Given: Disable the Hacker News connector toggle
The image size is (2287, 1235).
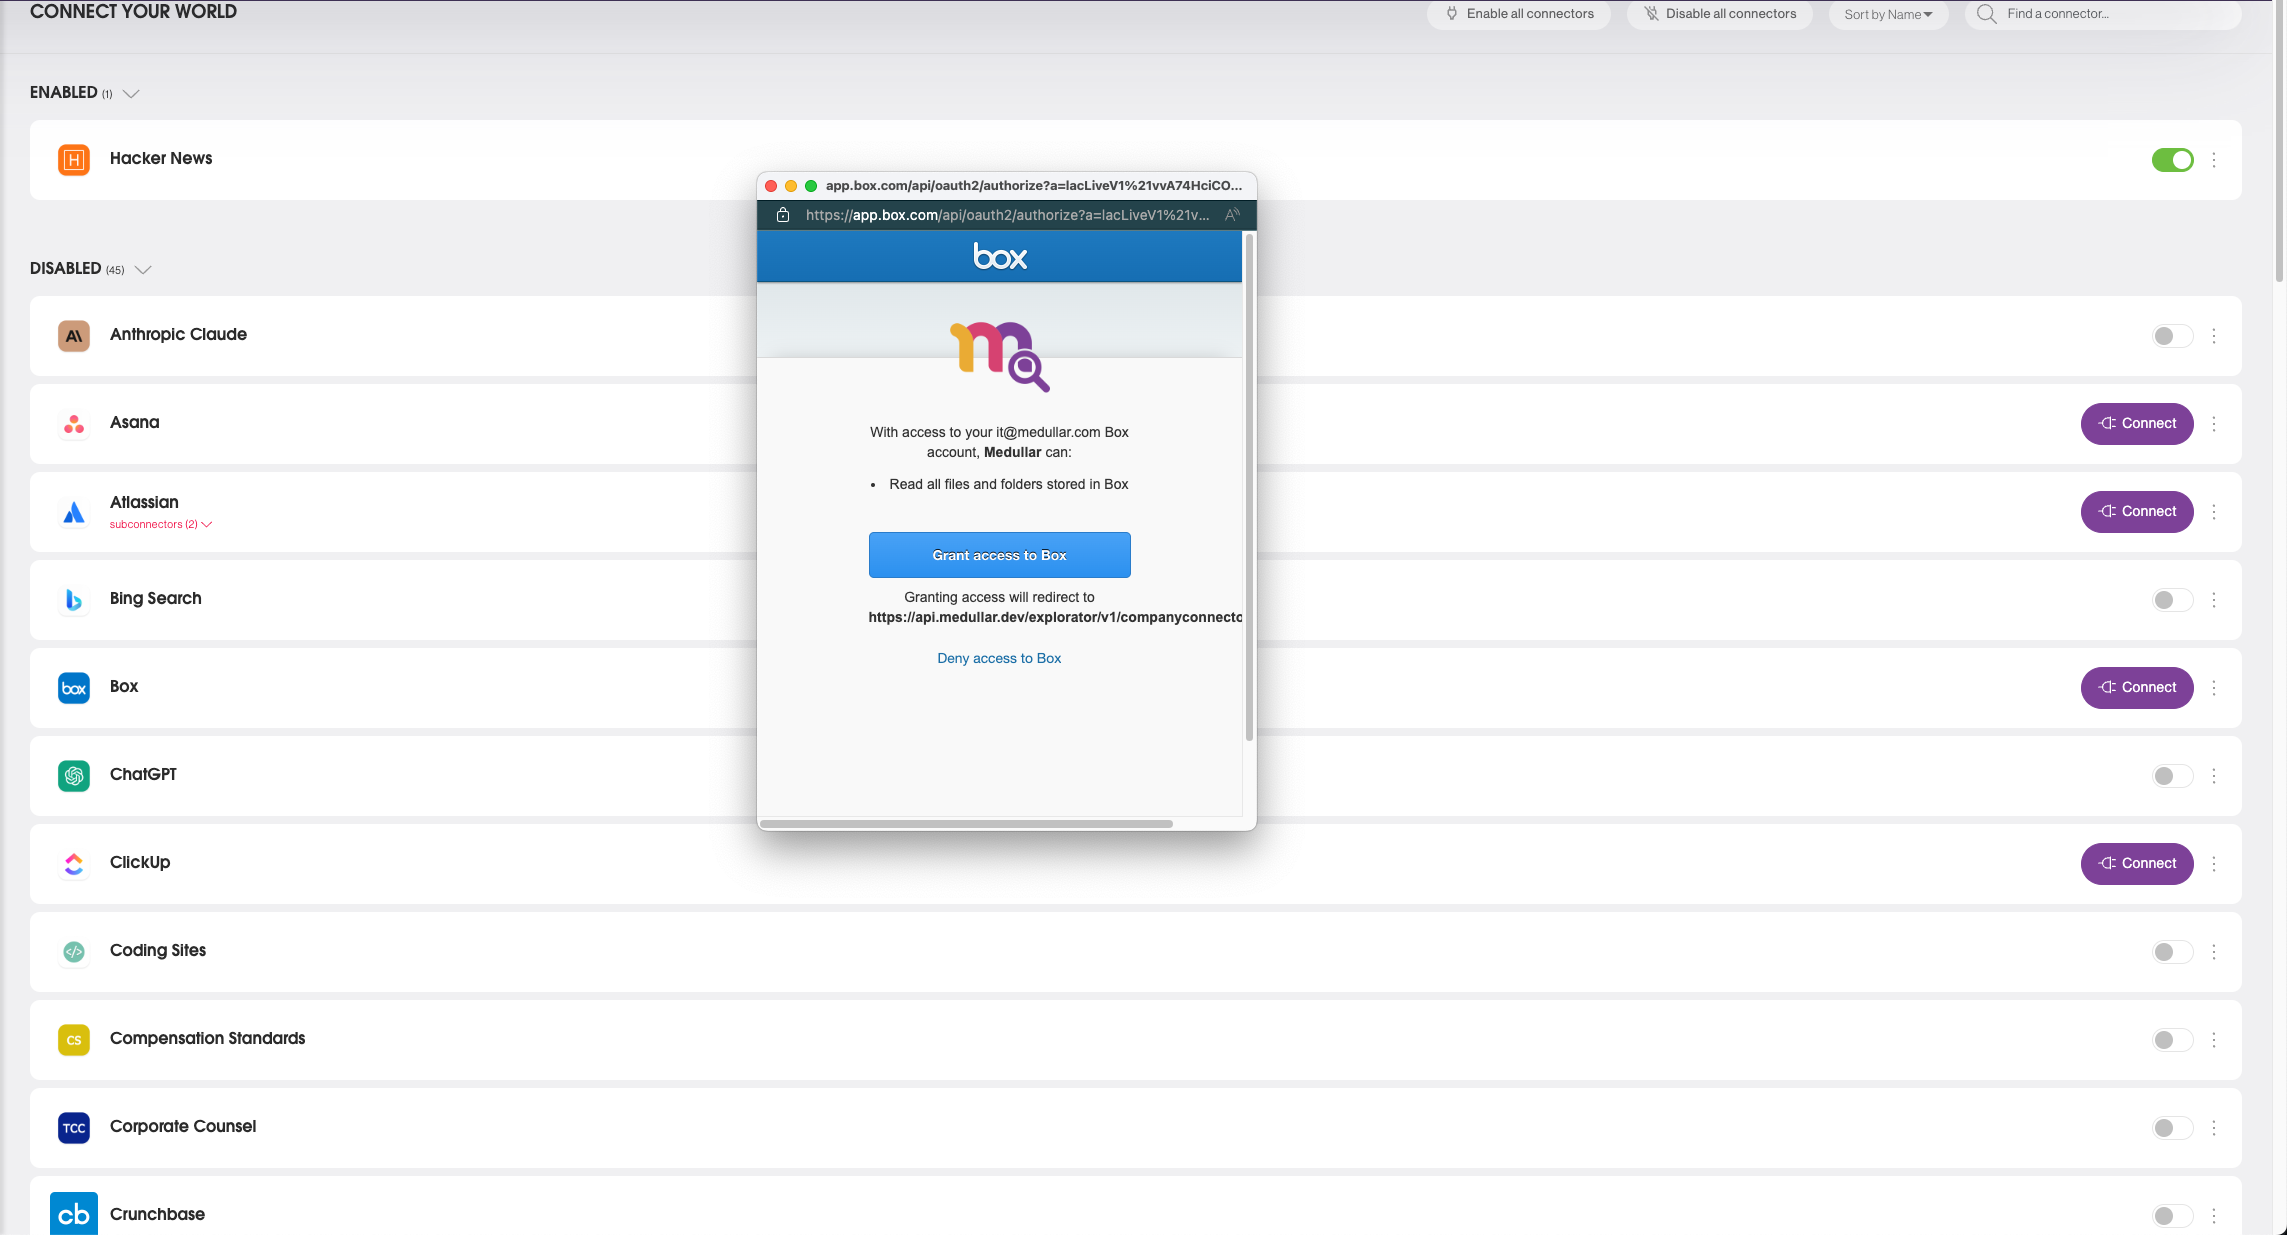Looking at the screenshot, I should tap(2172, 160).
